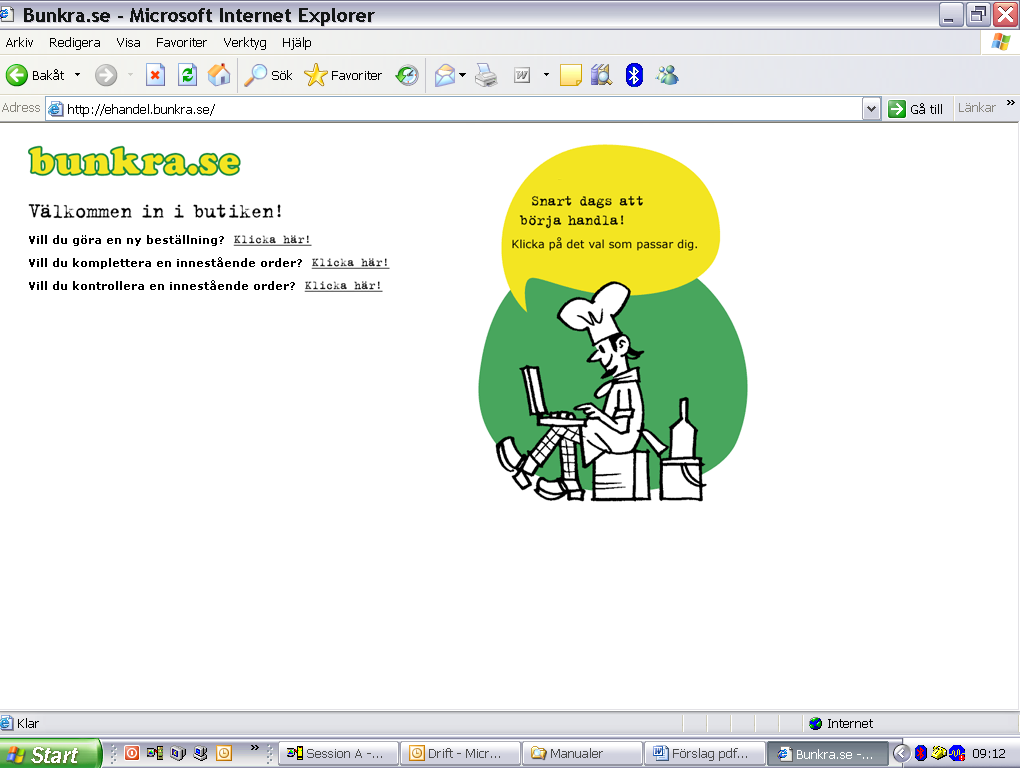Click the Gå till button
Screen dimensions: 1020x768
tap(916, 109)
